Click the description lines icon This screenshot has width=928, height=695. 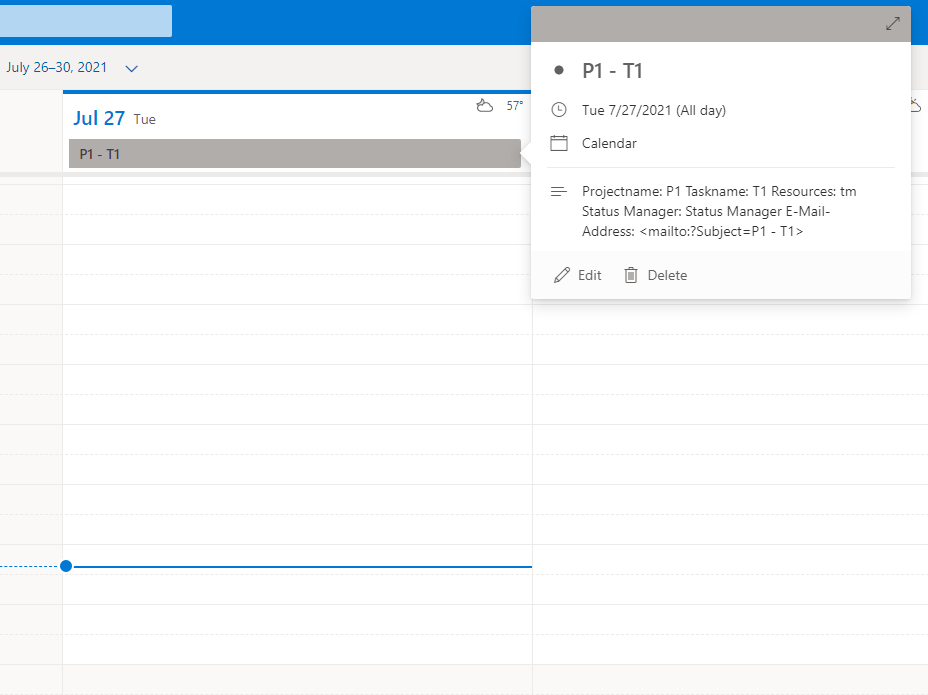tap(559, 192)
